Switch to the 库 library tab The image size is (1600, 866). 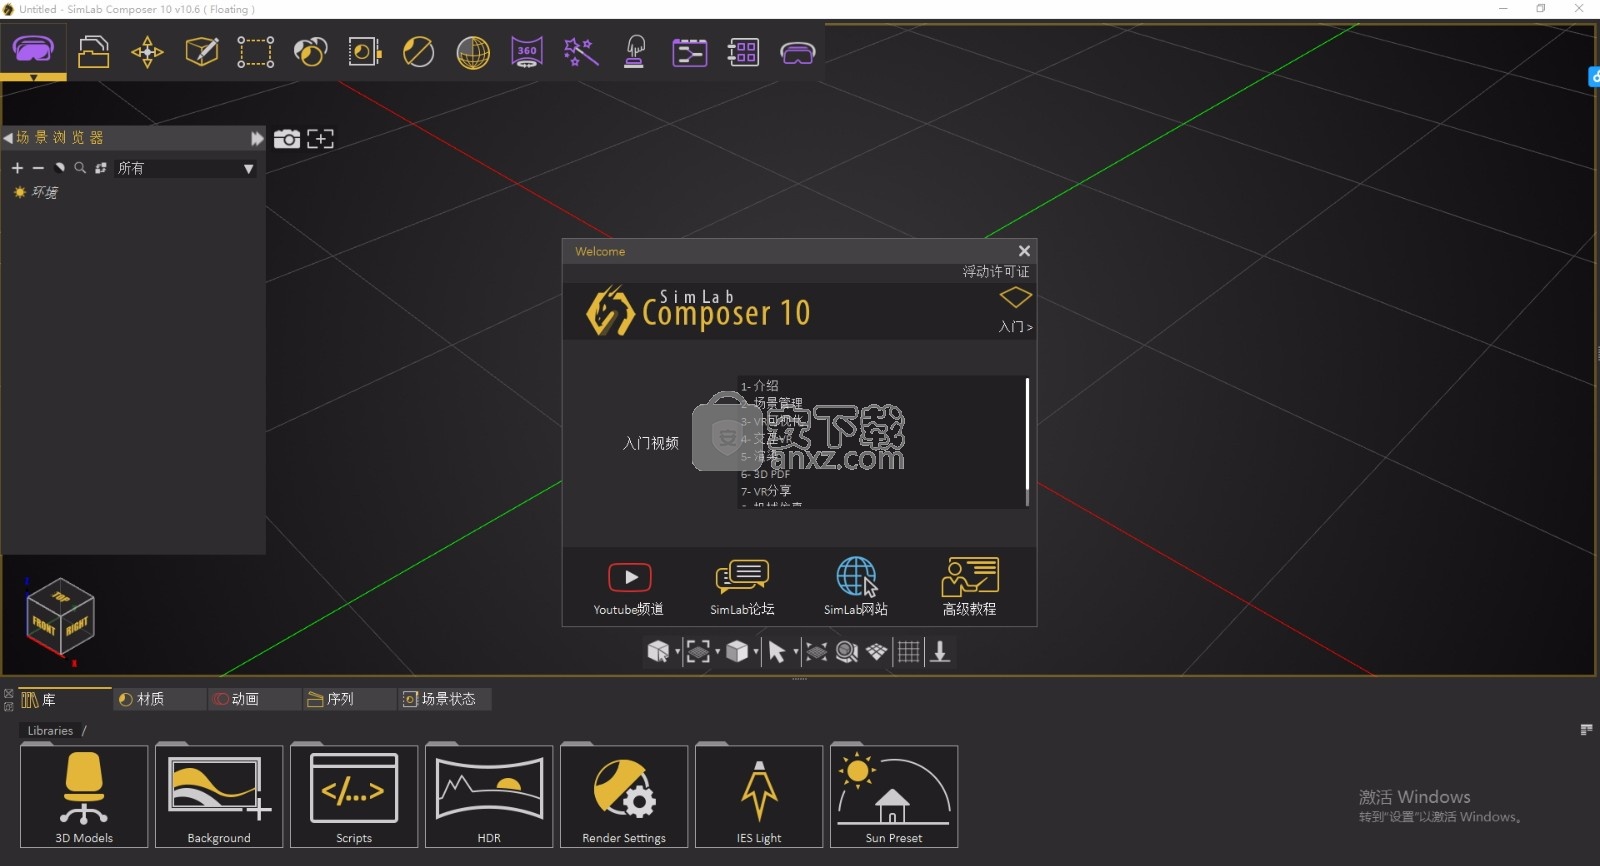click(x=65, y=699)
